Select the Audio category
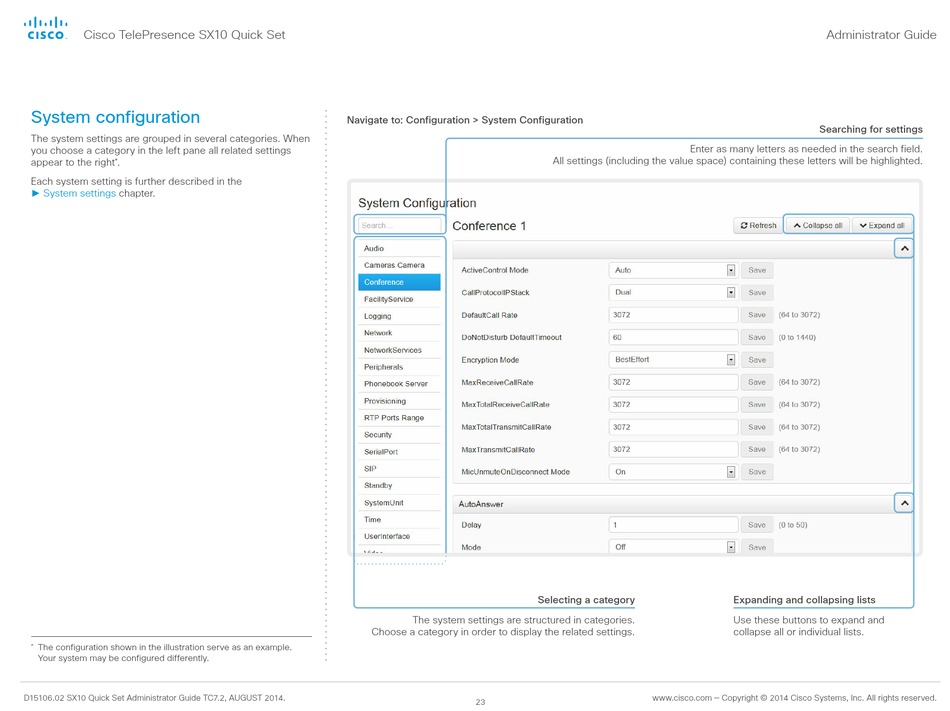 click(x=399, y=248)
